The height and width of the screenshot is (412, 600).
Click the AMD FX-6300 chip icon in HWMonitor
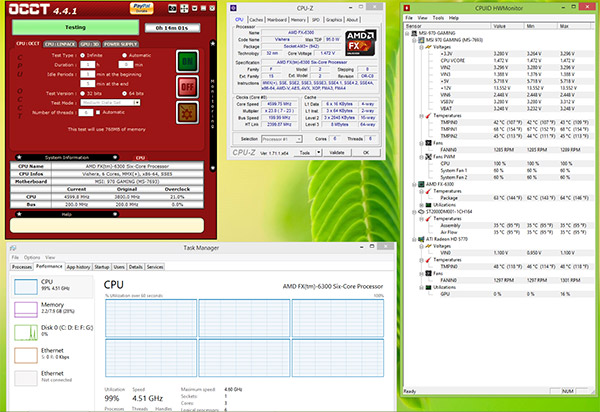pos(421,184)
